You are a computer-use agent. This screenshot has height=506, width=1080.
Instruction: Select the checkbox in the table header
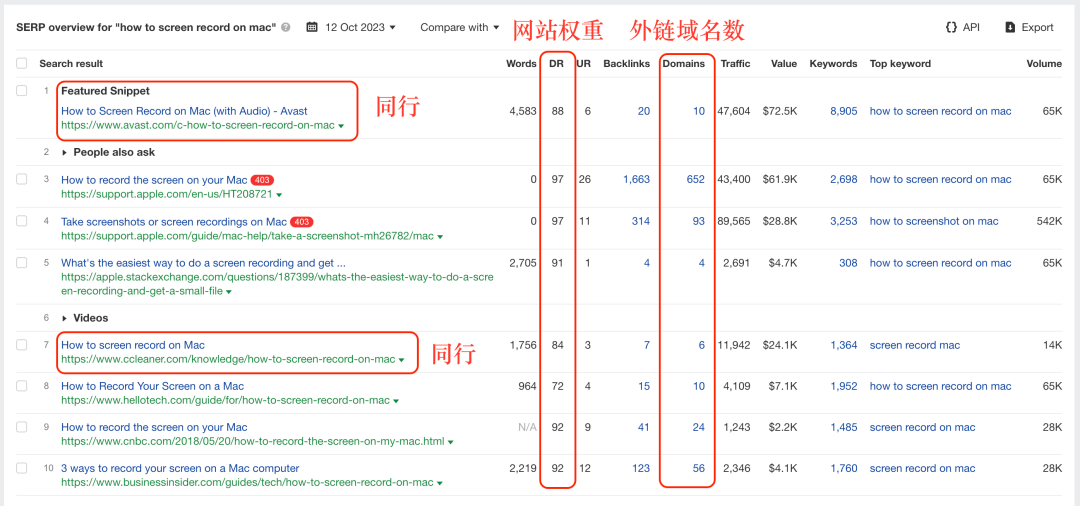(22, 64)
